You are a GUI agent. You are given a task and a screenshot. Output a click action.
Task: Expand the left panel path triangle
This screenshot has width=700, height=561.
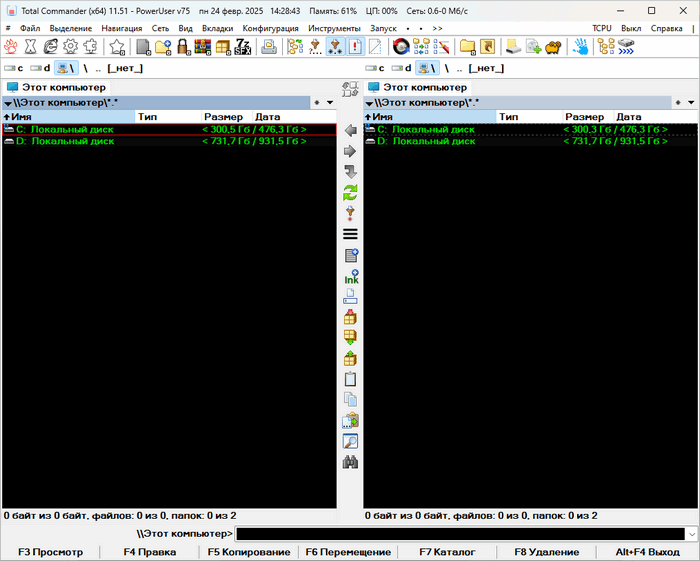pyautogui.click(x=8, y=104)
